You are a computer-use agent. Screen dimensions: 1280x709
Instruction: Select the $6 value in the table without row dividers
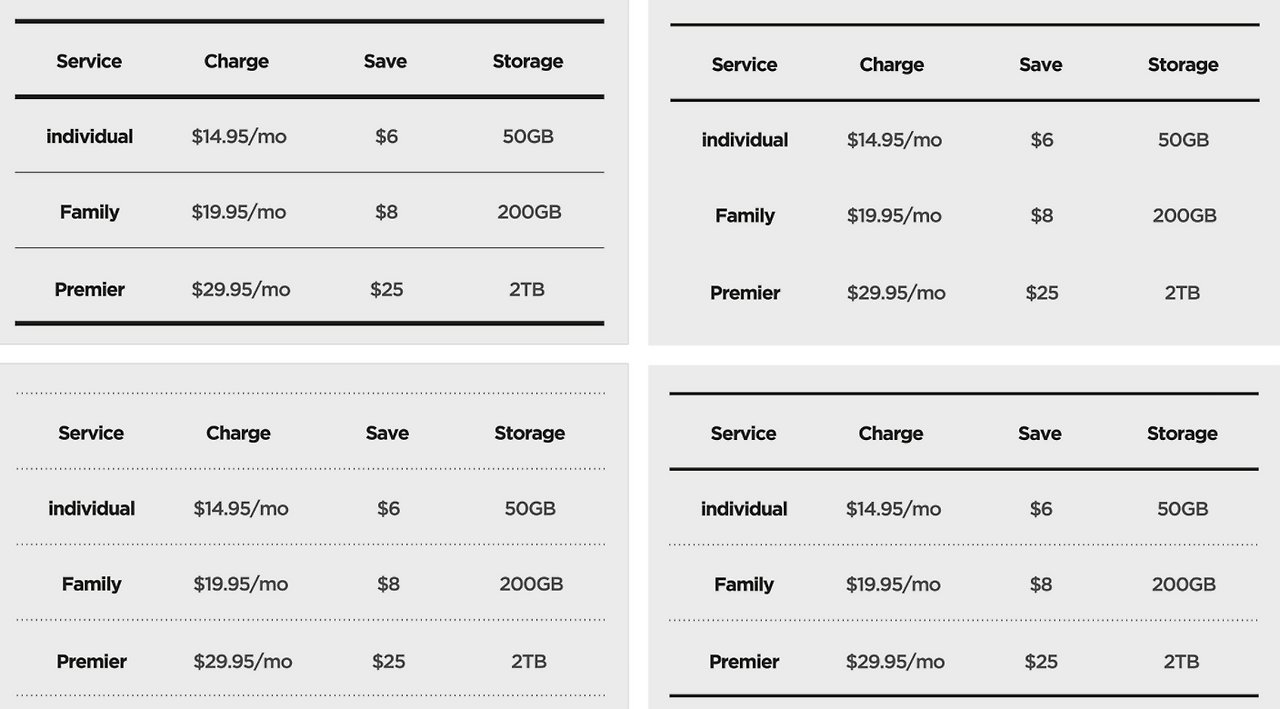(1042, 139)
